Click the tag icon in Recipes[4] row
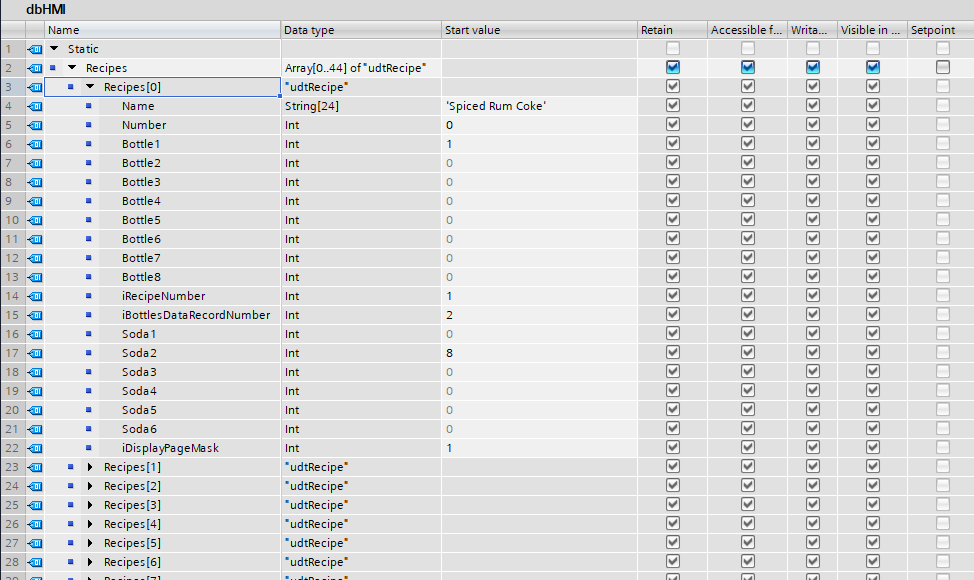 pos(35,524)
